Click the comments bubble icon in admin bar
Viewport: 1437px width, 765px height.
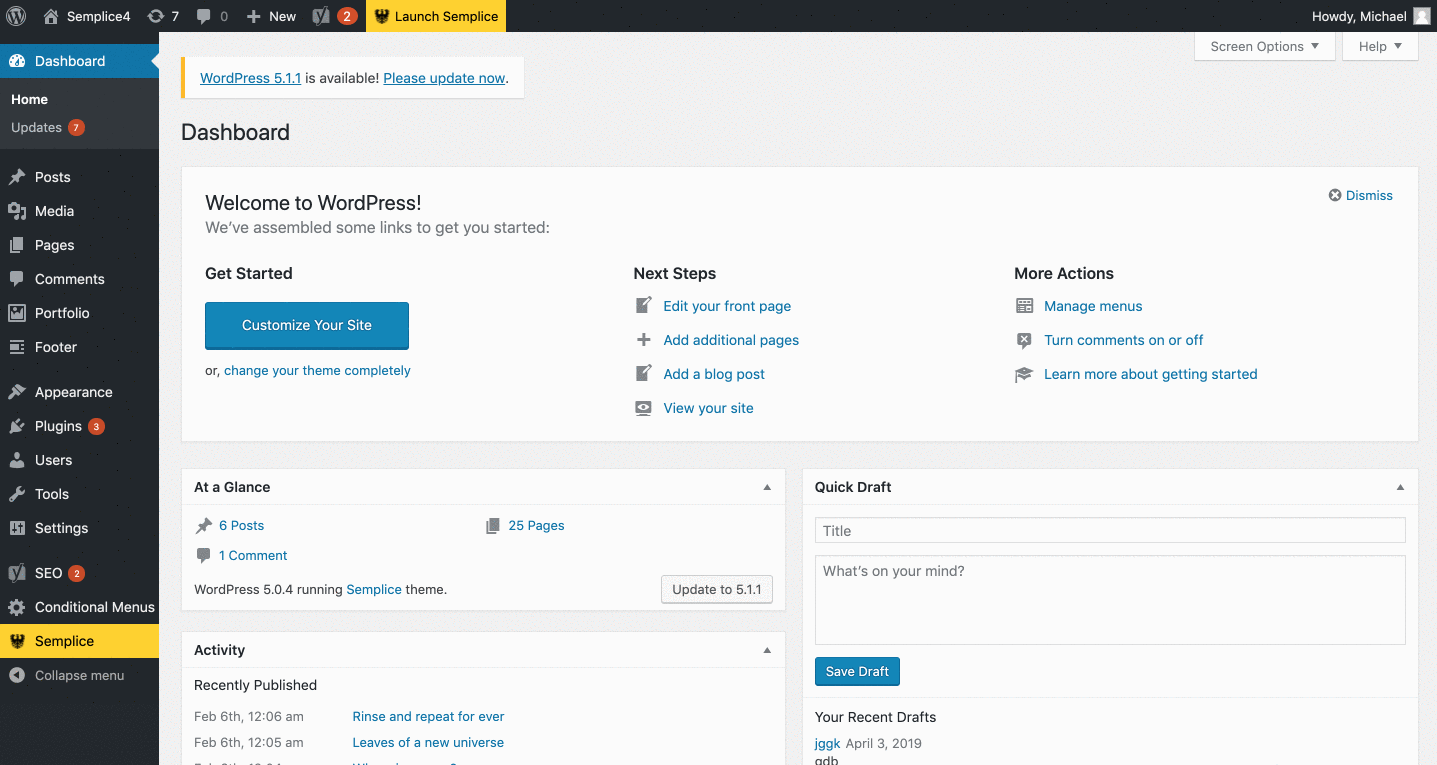(x=205, y=15)
